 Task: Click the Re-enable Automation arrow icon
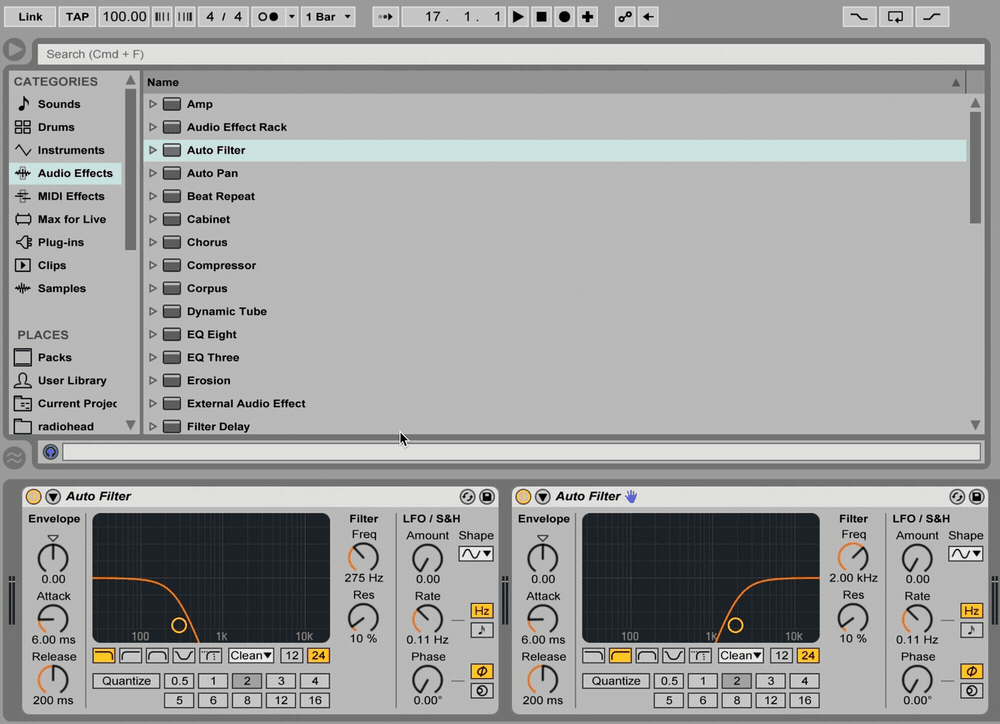click(648, 17)
